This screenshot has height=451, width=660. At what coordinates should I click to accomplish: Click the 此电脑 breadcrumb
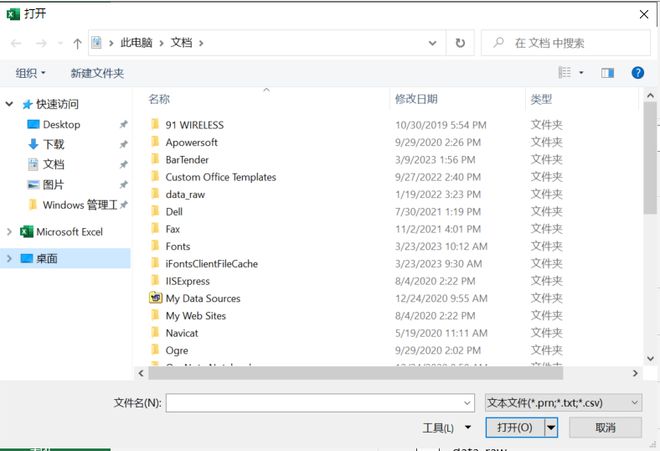pos(136,43)
